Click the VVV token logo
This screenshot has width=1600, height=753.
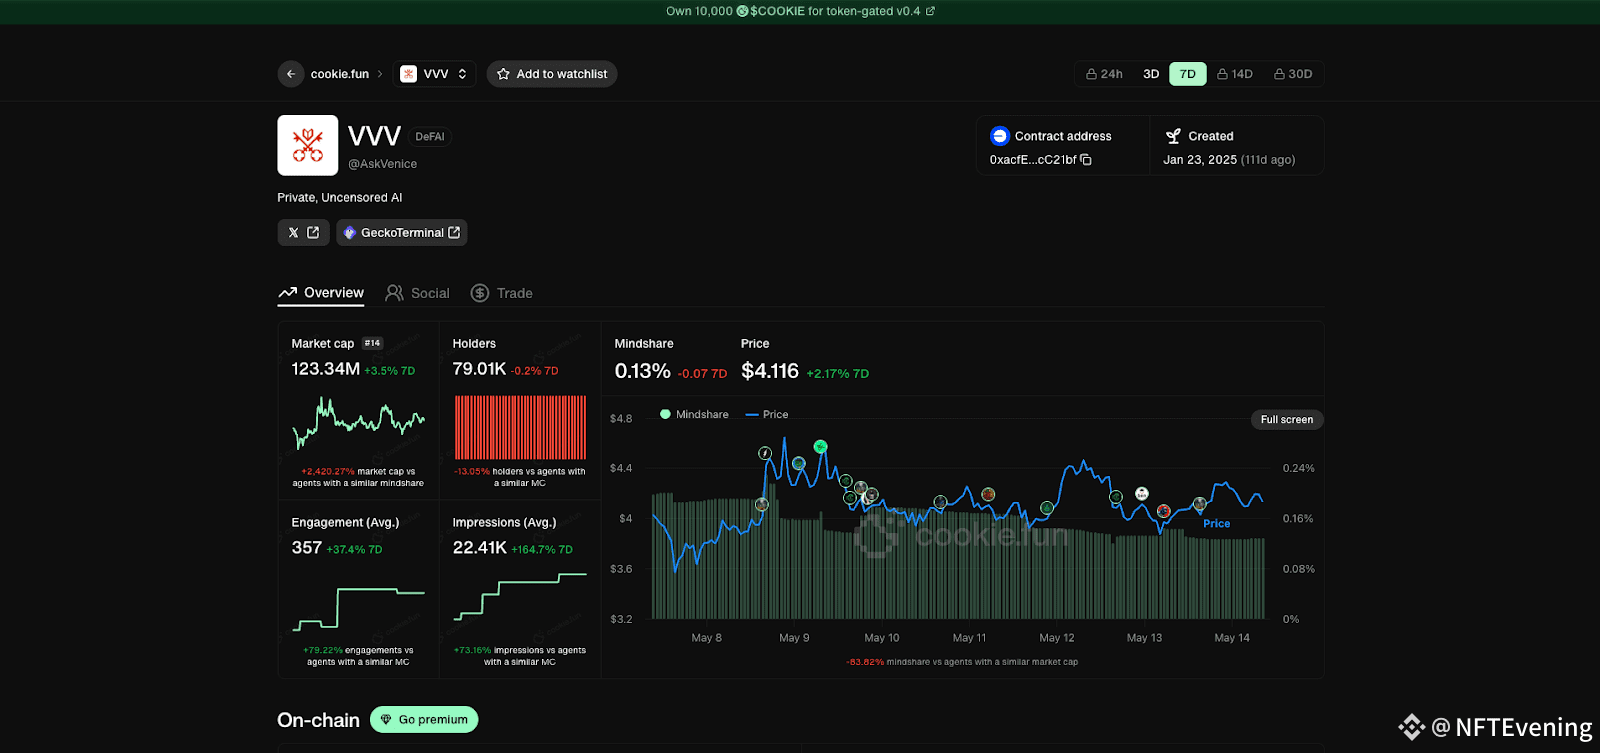tap(308, 145)
